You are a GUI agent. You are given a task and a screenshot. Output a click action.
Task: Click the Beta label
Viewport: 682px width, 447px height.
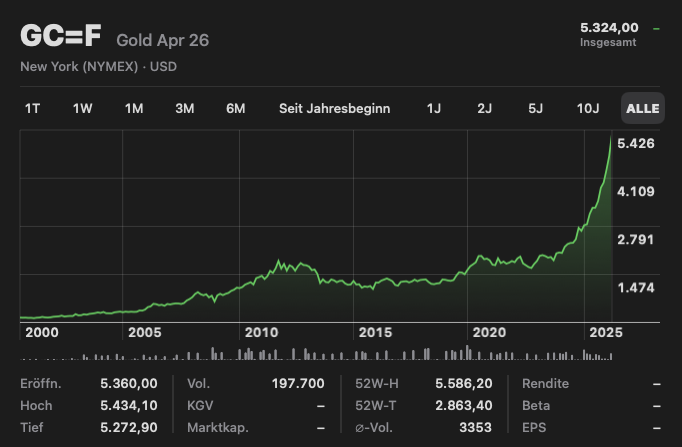tap(536, 406)
